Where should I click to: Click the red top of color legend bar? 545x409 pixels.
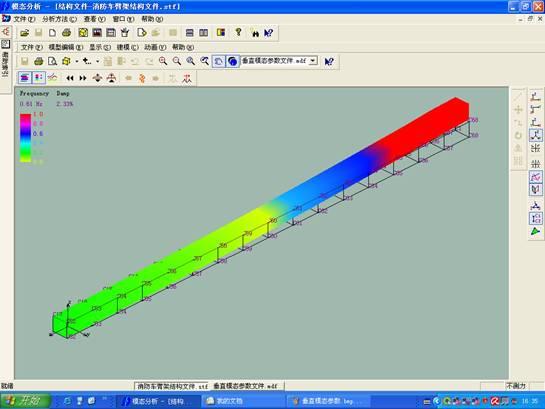coord(25,117)
